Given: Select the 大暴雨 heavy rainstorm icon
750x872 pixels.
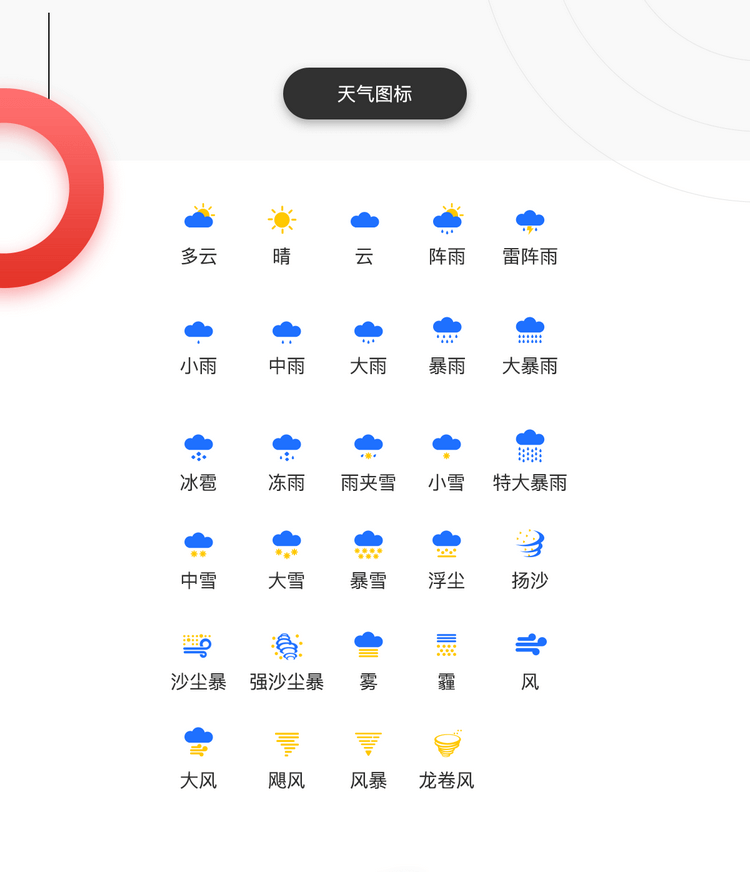Looking at the screenshot, I should point(530,330).
